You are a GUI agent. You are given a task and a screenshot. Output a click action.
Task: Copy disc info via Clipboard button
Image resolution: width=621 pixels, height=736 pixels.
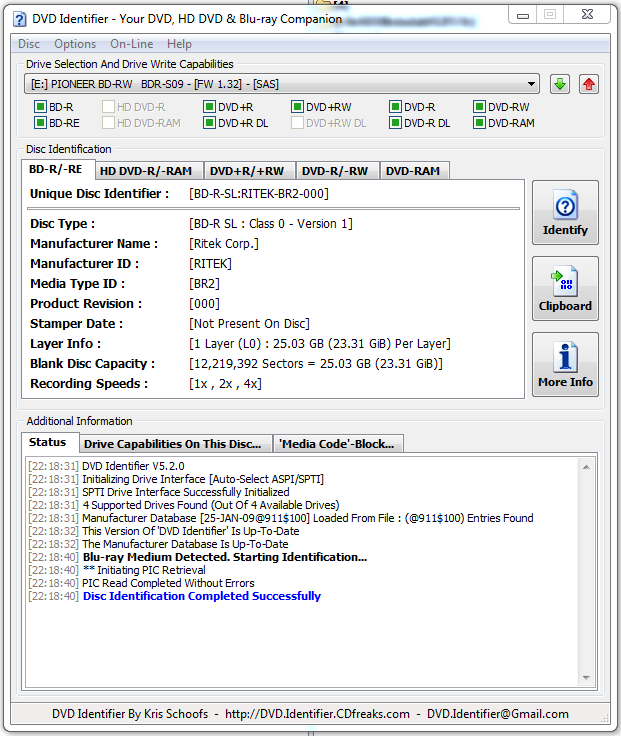565,289
